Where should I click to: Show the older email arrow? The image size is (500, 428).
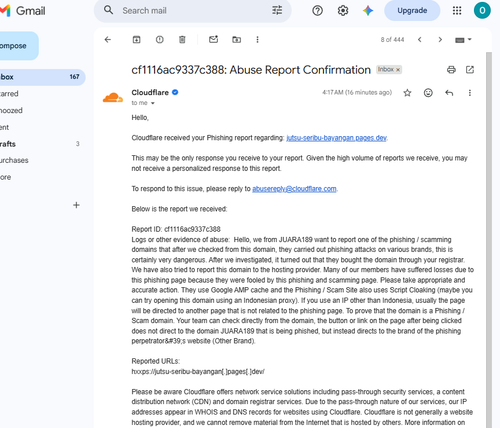pyautogui.click(x=440, y=40)
